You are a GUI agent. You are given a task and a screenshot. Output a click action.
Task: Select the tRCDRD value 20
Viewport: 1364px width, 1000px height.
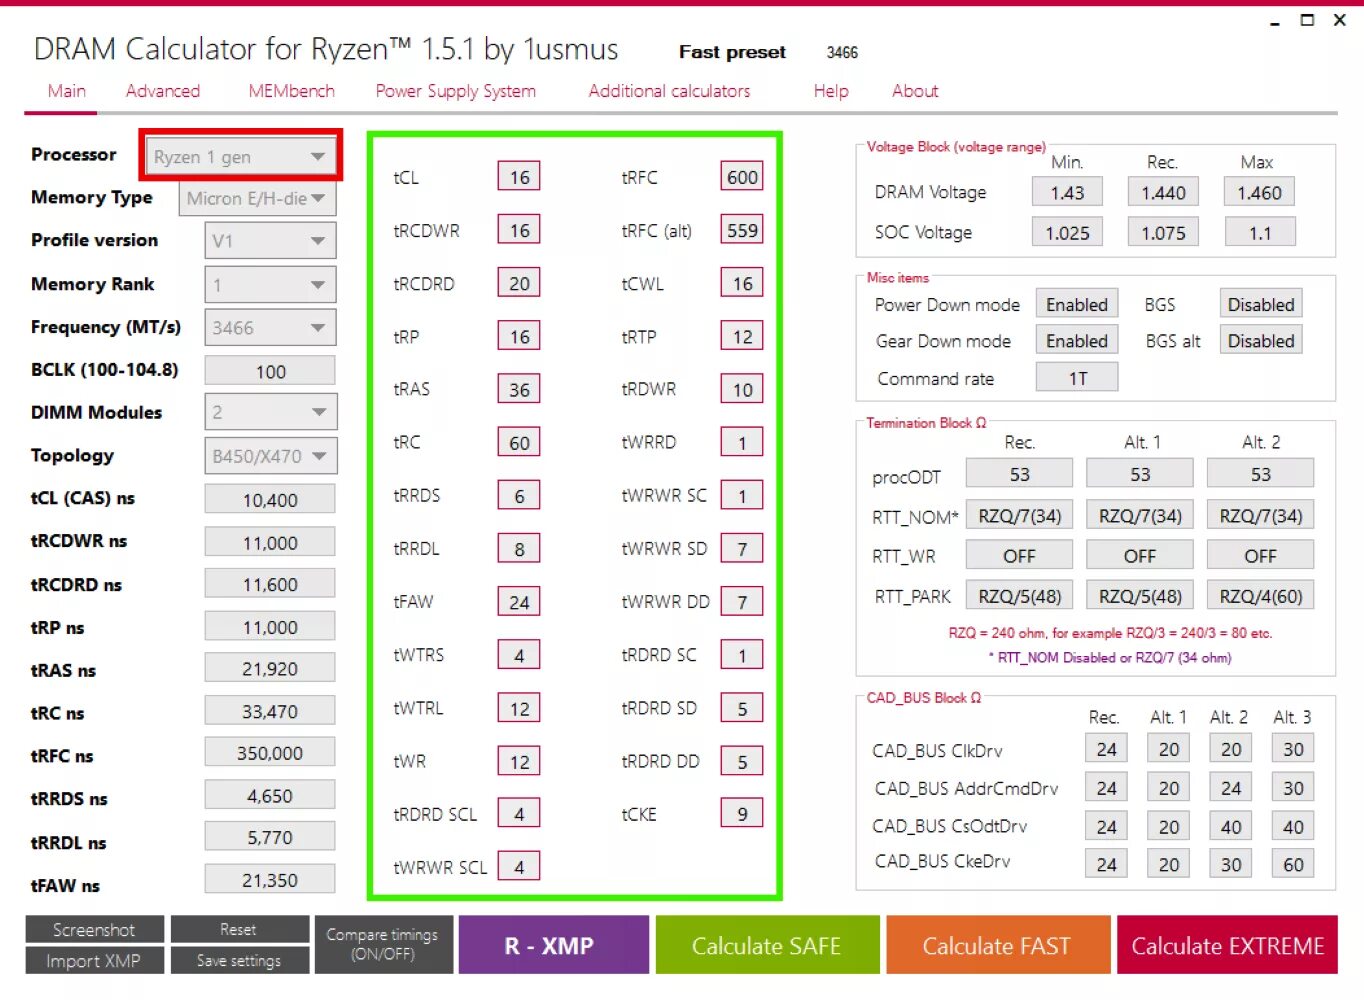click(519, 283)
